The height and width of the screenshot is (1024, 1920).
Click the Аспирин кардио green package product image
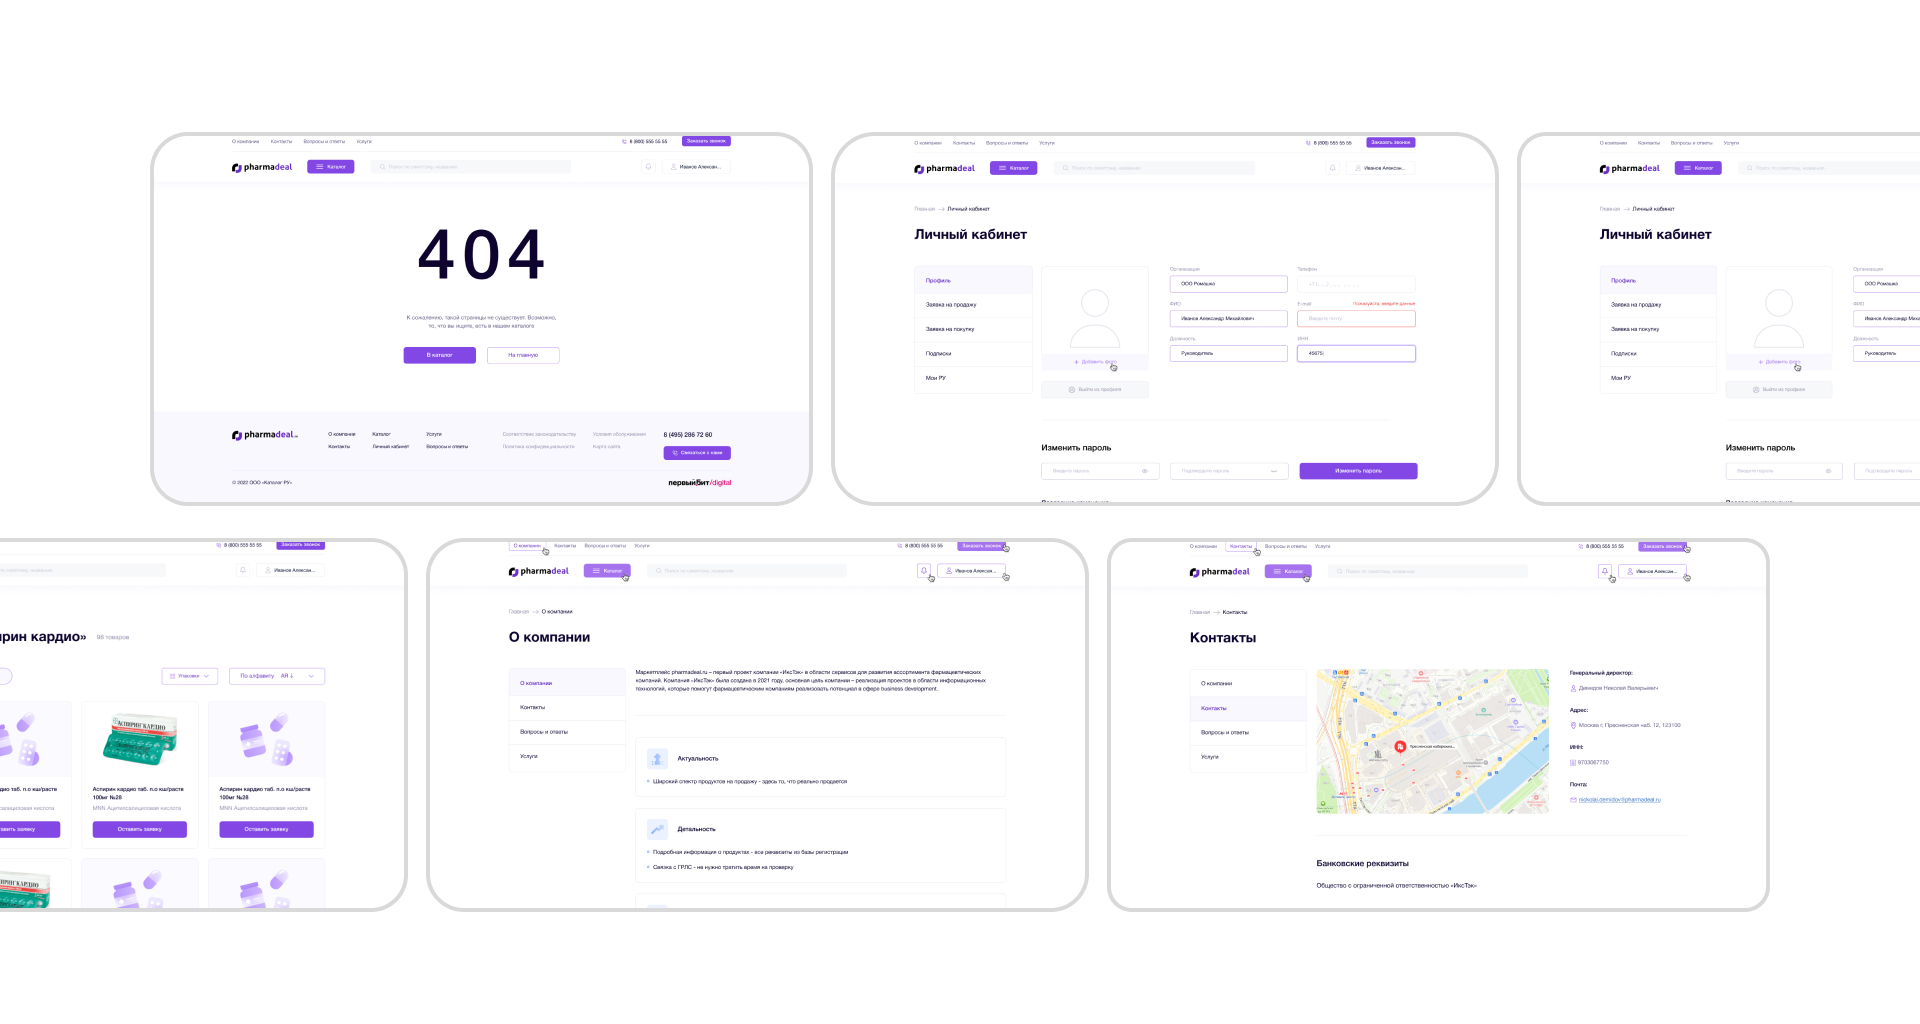(140, 738)
